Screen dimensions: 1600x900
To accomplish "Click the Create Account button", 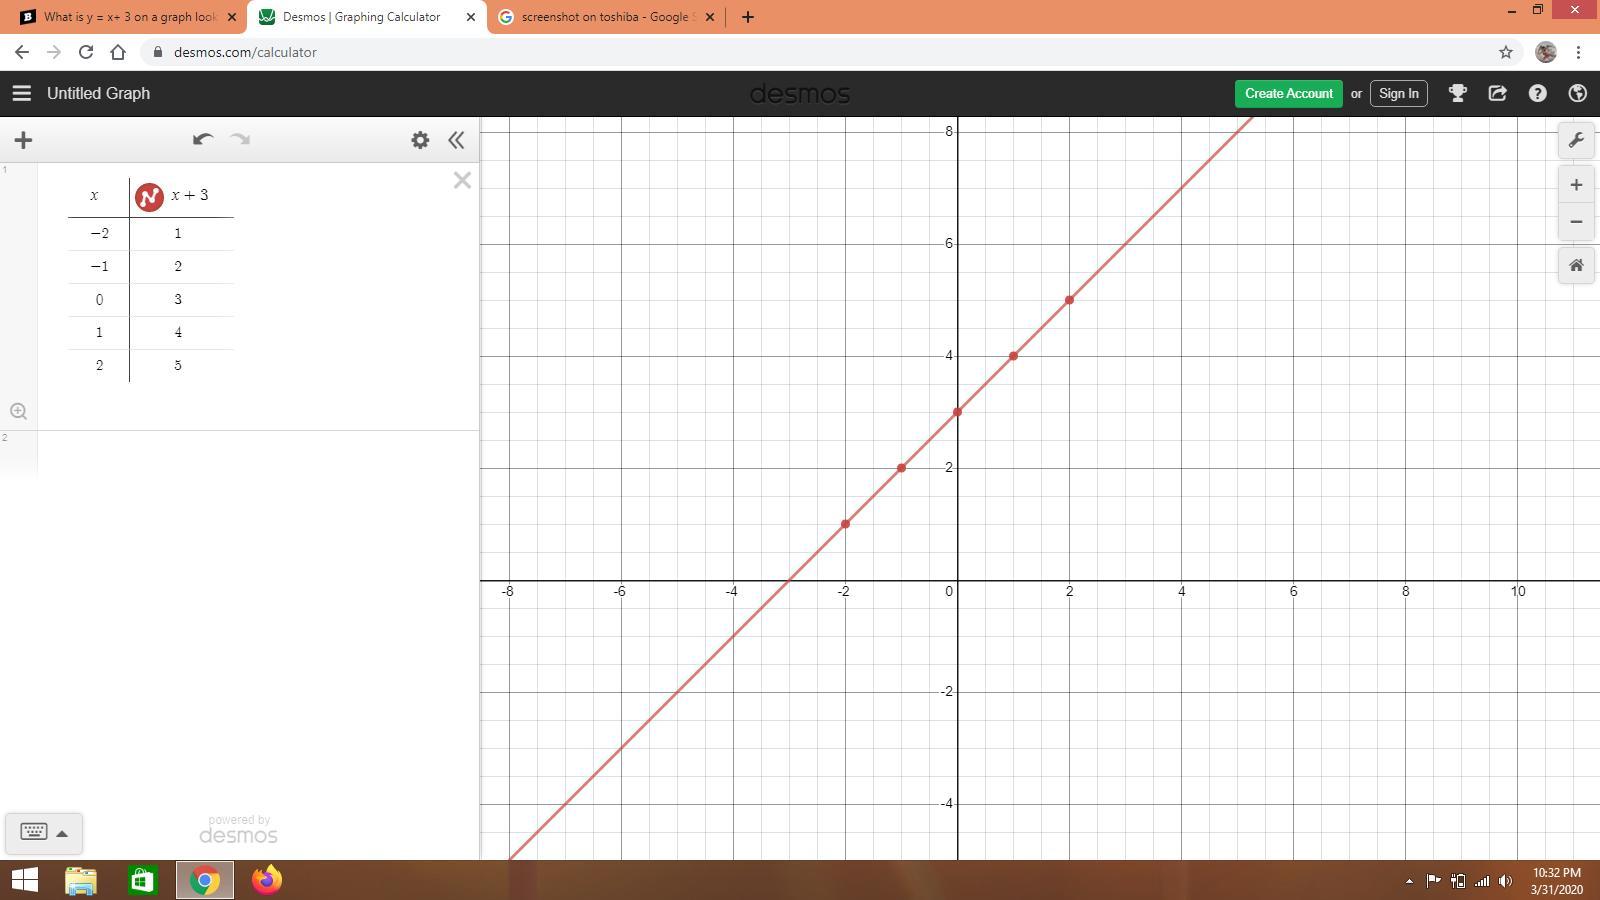I will tap(1288, 93).
